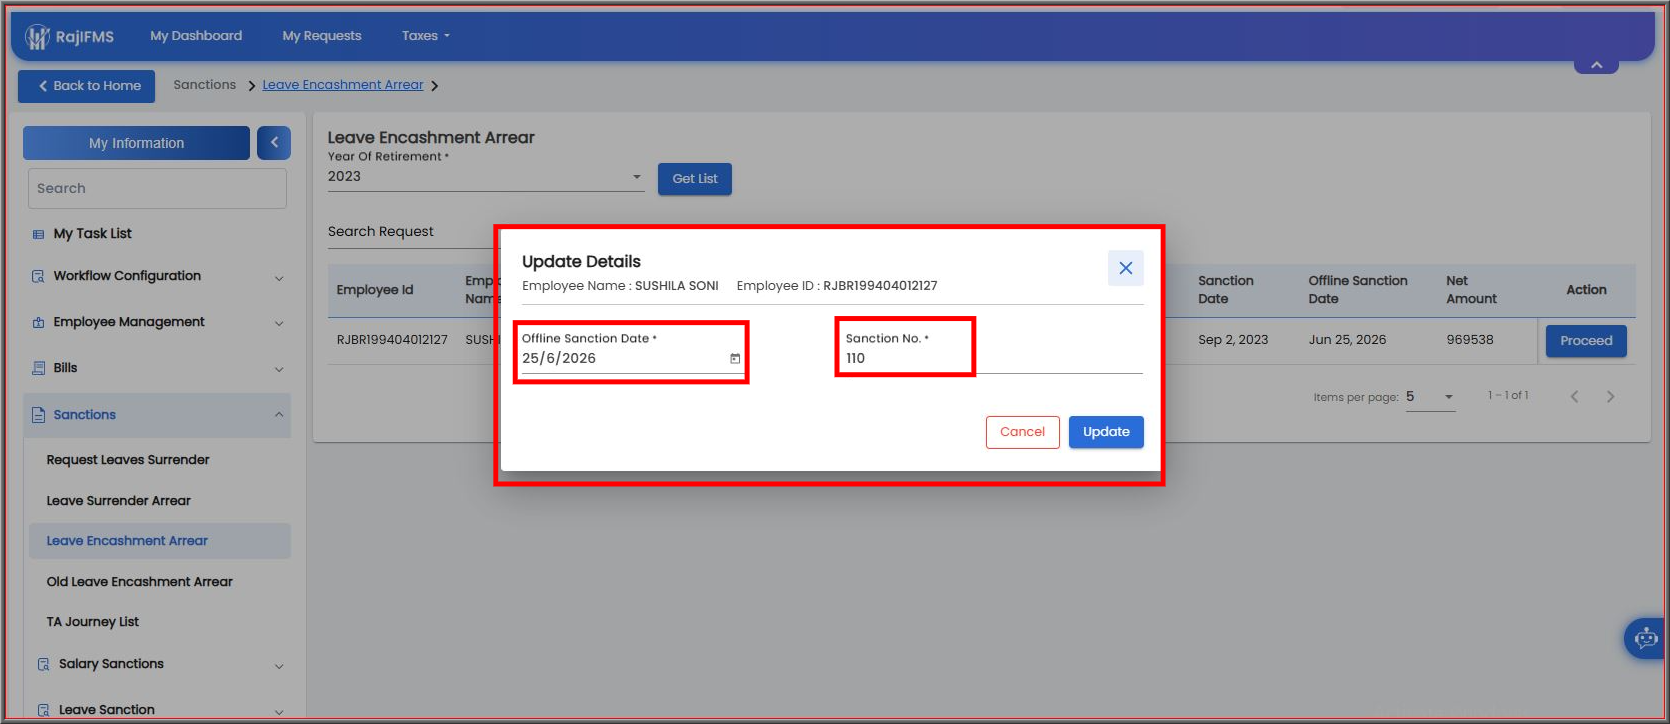Go to the previous page of results

tap(1574, 397)
